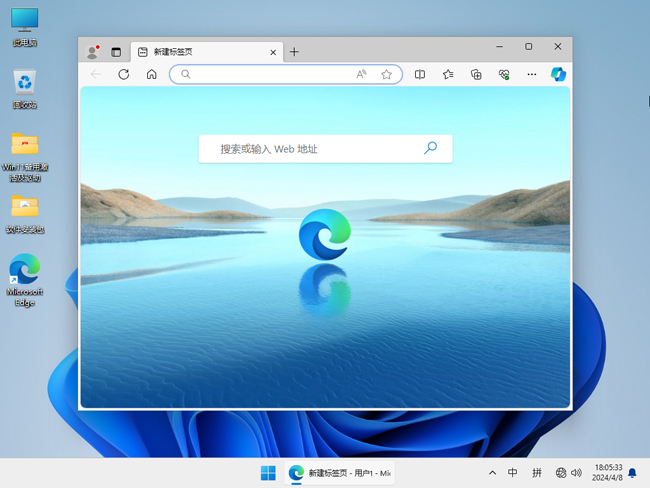Click the blue search magnifier button
Viewport: 650px width, 488px height.
pos(430,148)
